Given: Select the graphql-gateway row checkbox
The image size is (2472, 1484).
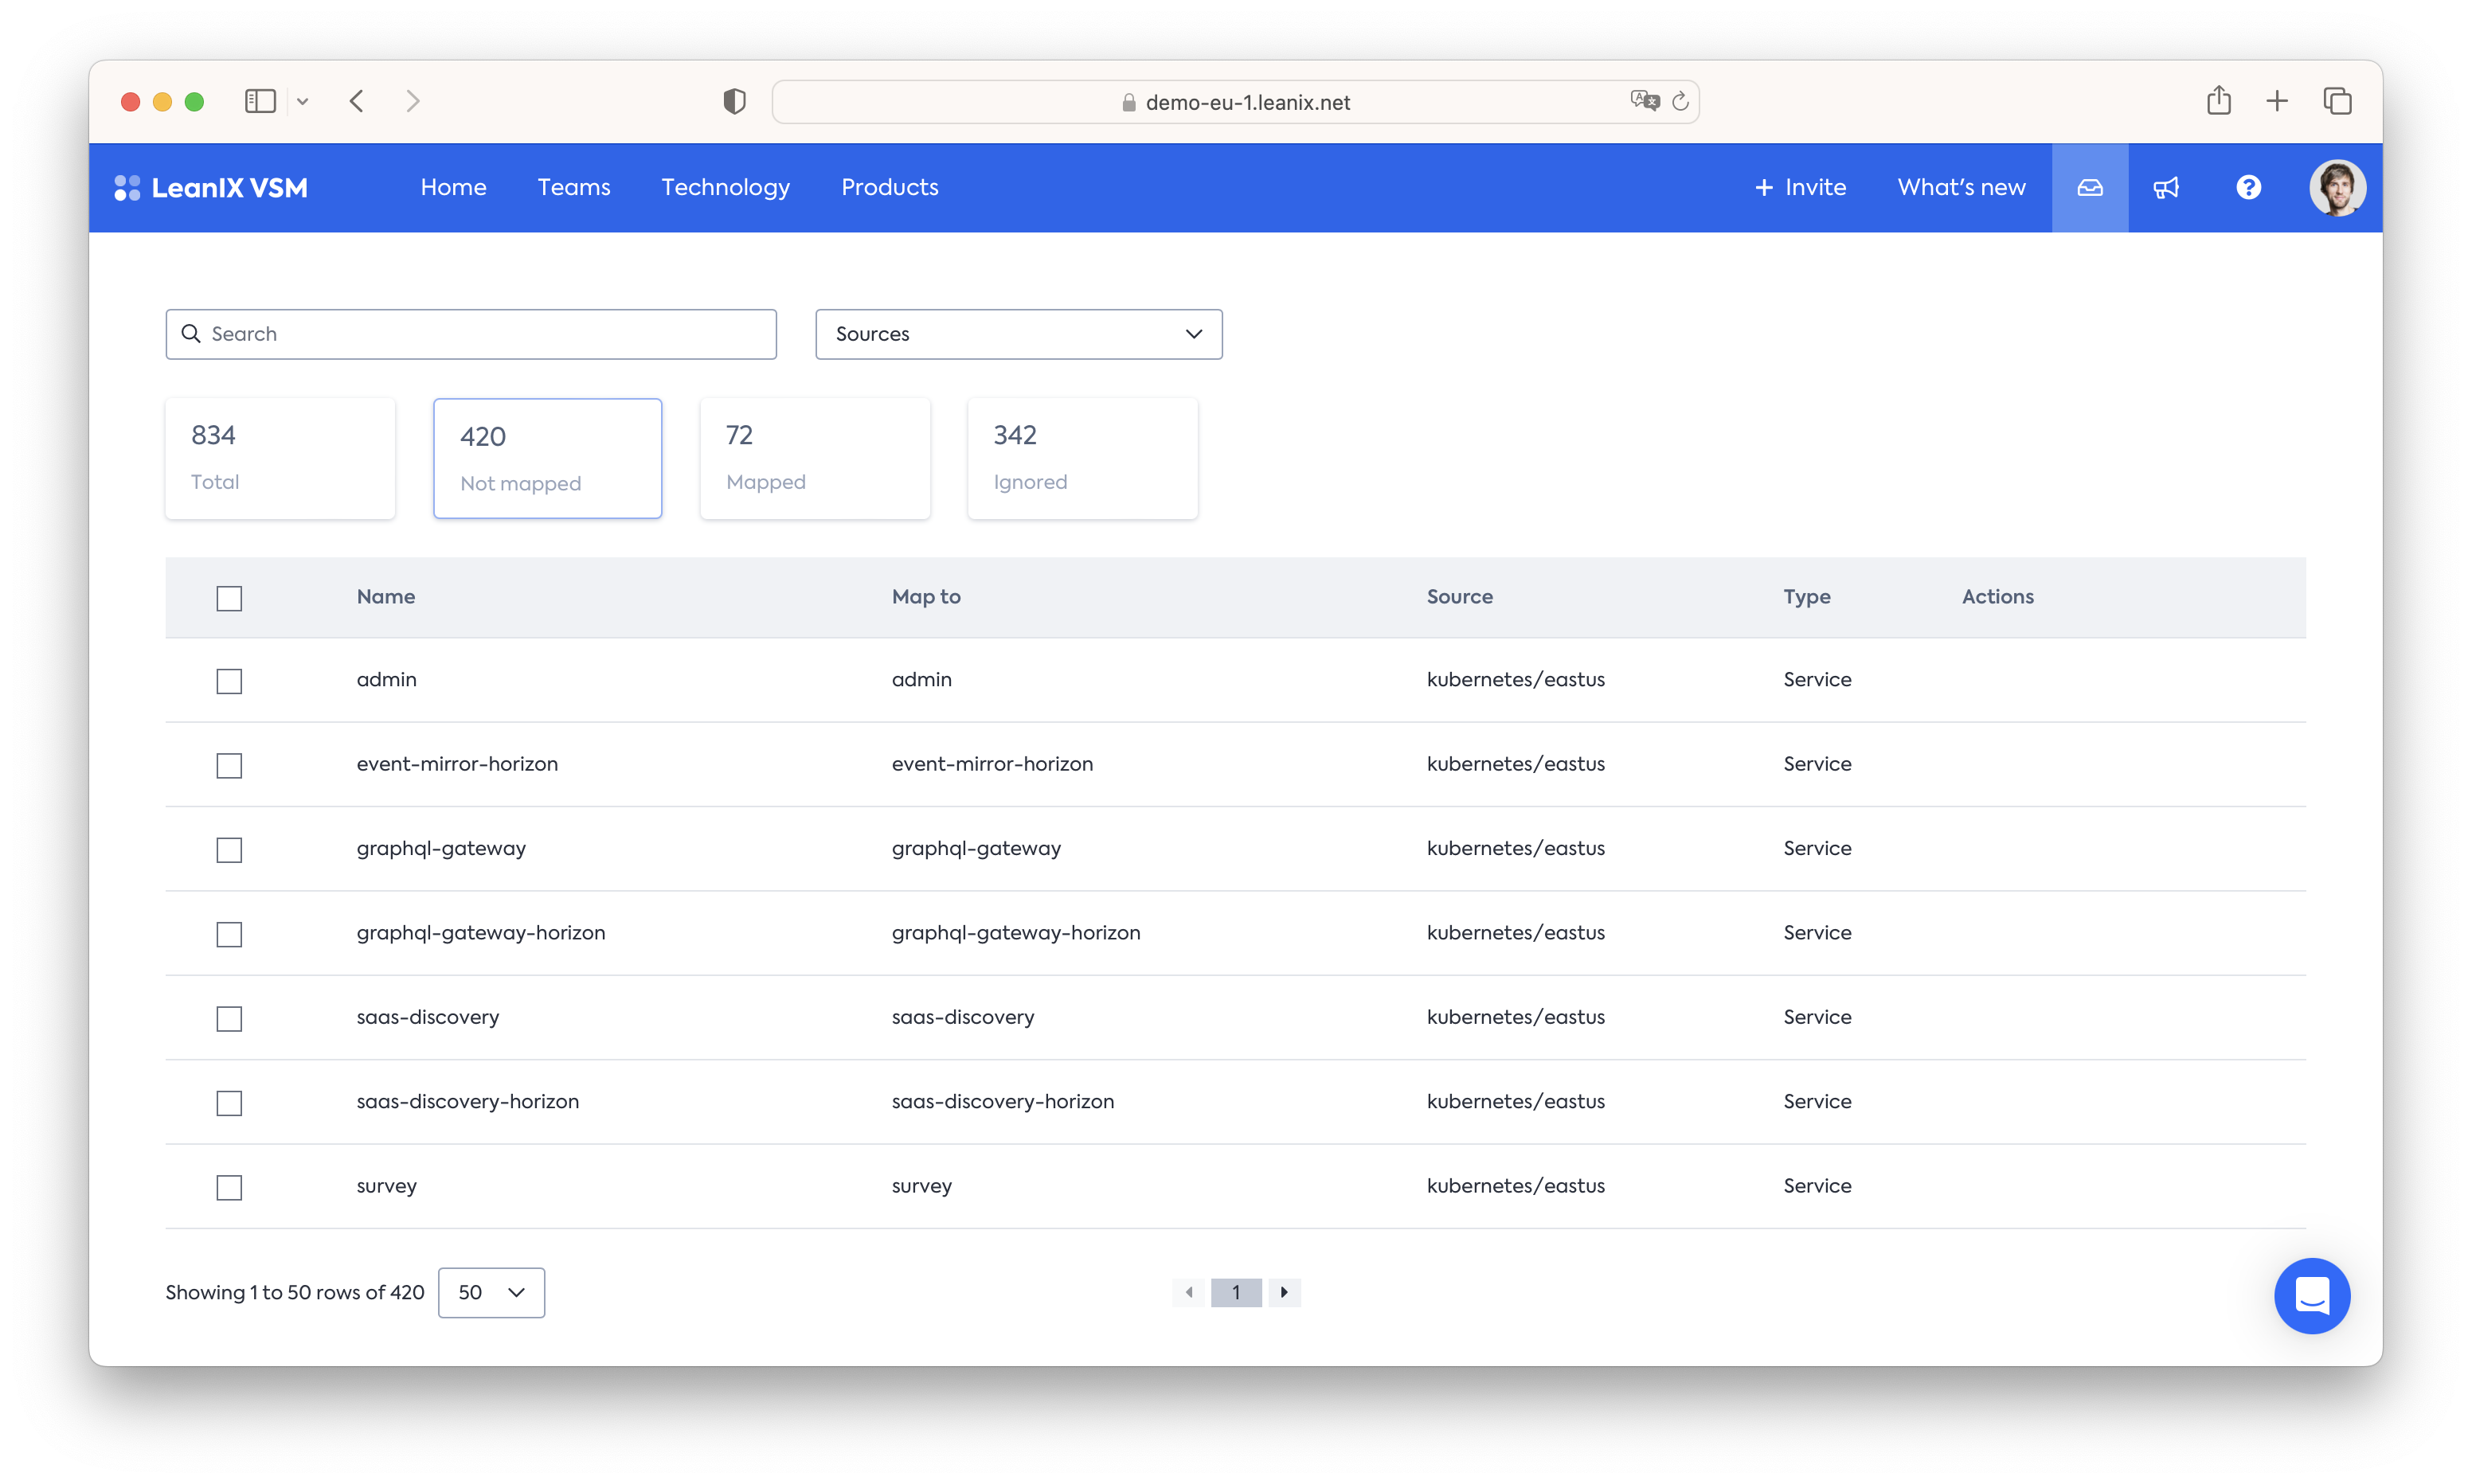Looking at the screenshot, I should 229,850.
